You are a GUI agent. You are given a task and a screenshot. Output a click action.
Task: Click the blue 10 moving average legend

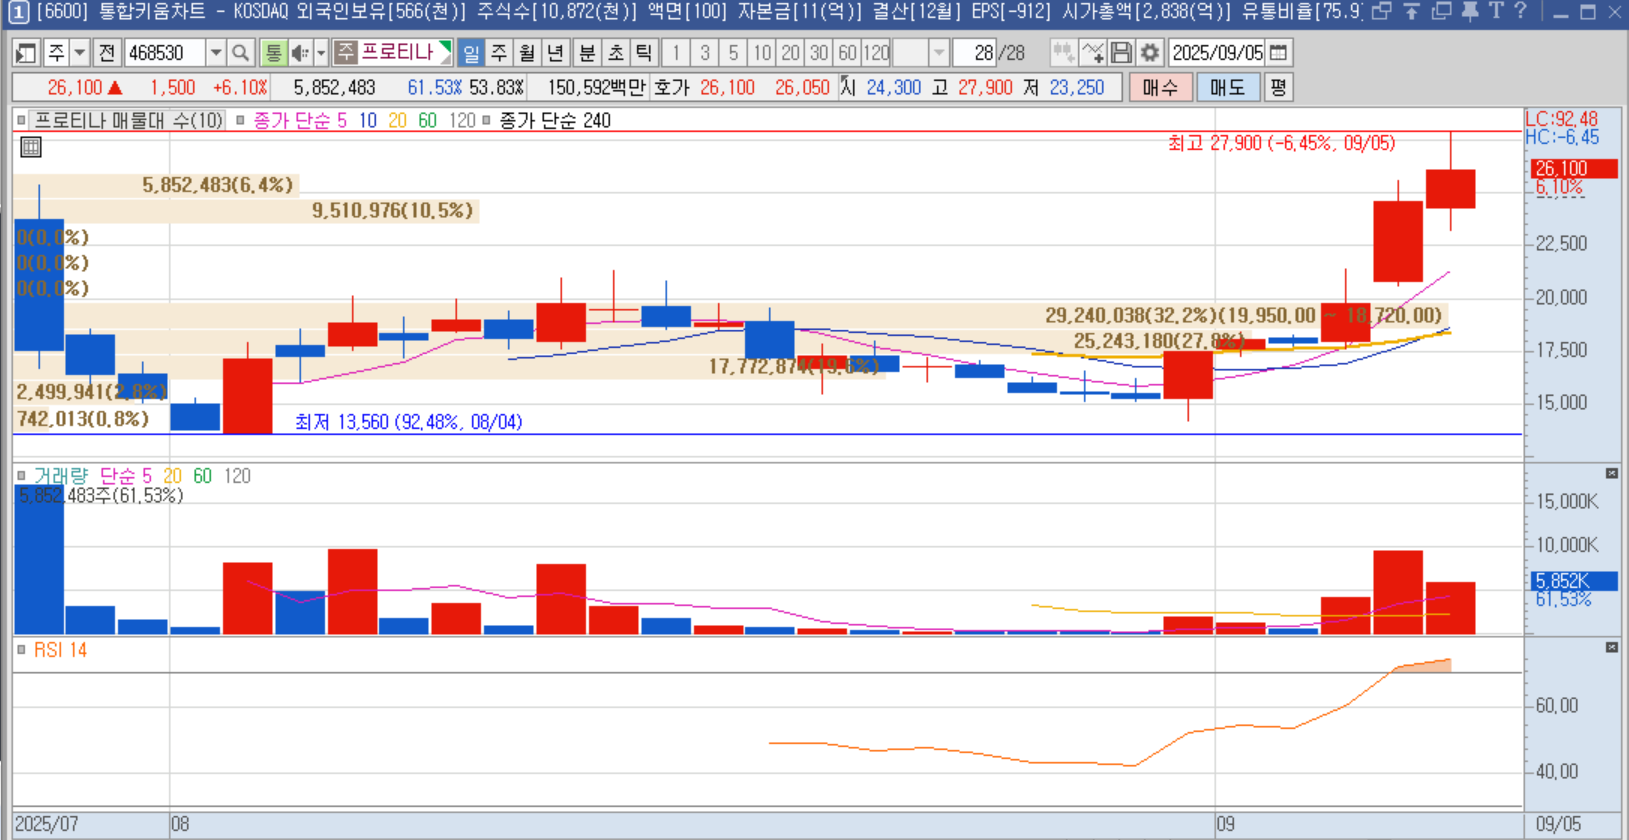tap(368, 120)
